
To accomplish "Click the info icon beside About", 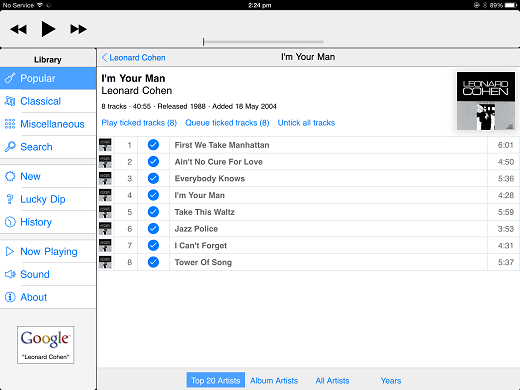I will (x=10, y=297).
